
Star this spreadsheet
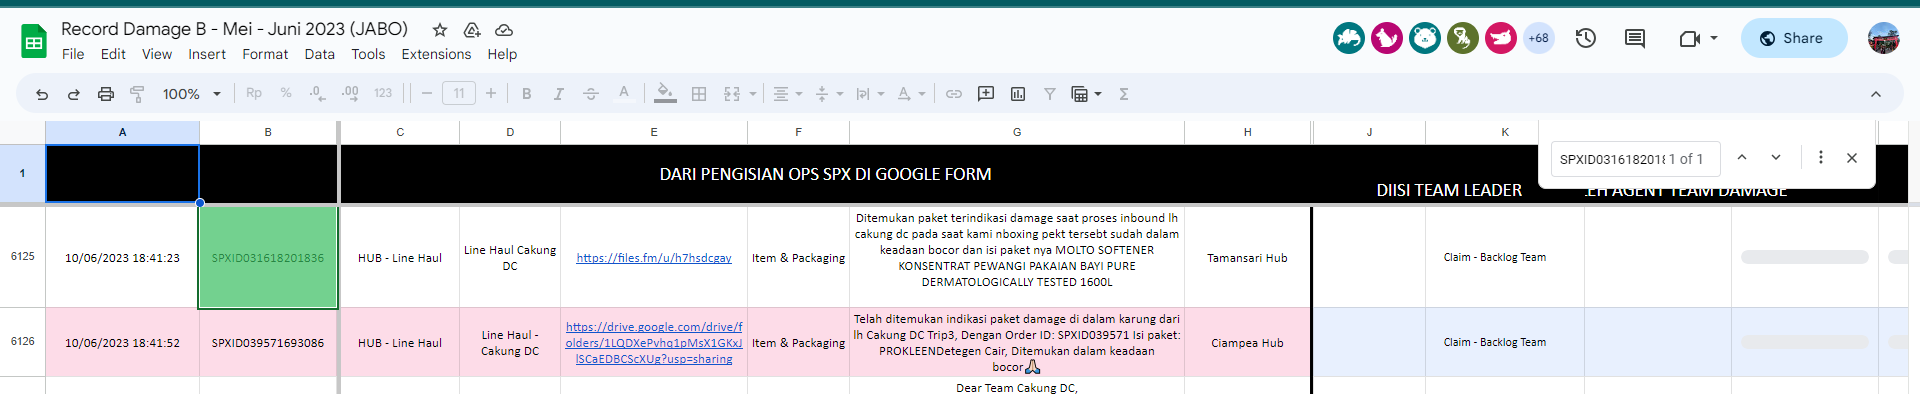click(439, 30)
